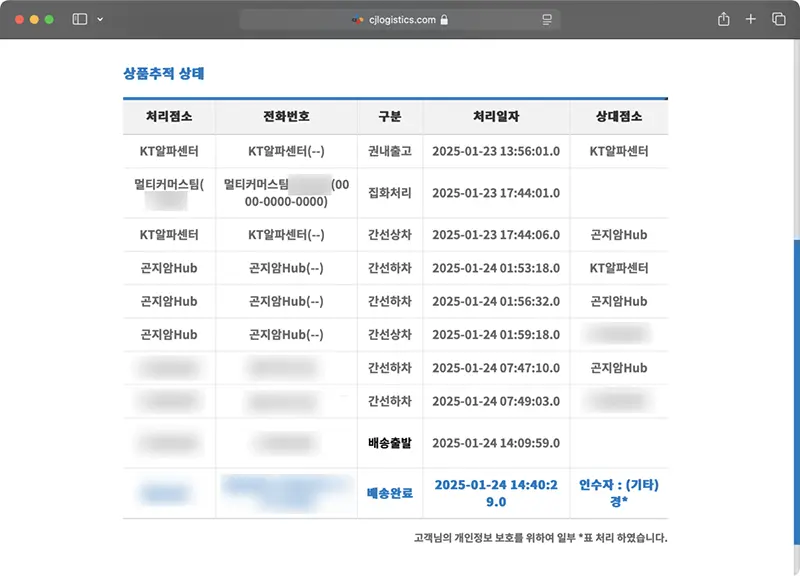Click the 상대점소 column header

click(615, 116)
